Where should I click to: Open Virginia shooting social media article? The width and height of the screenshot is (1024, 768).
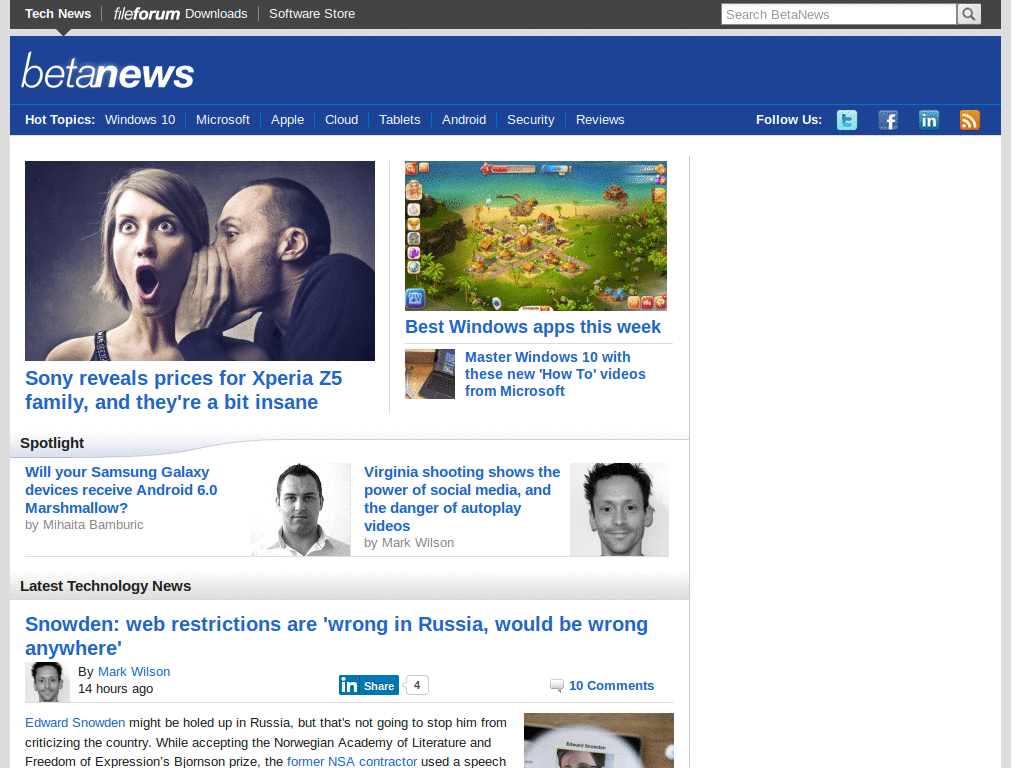coord(462,499)
